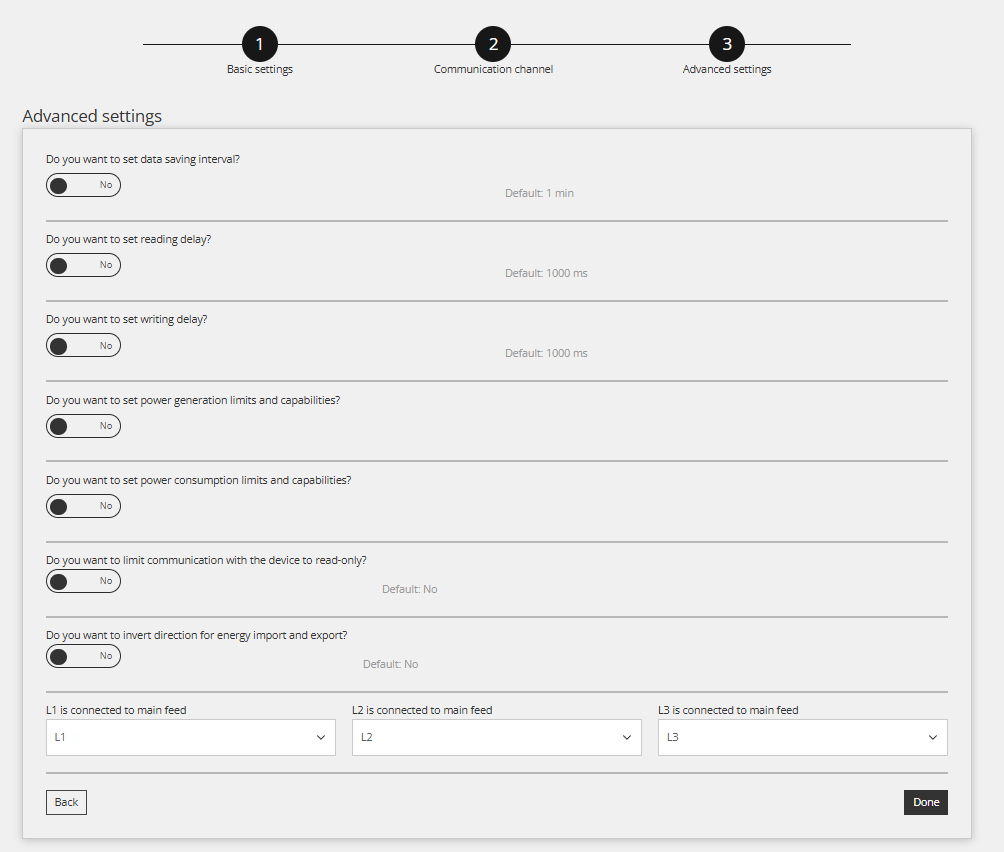The width and height of the screenshot is (1004, 852).
Task: Turn on the reading delay toggle
Action: pyautogui.click(x=83, y=265)
